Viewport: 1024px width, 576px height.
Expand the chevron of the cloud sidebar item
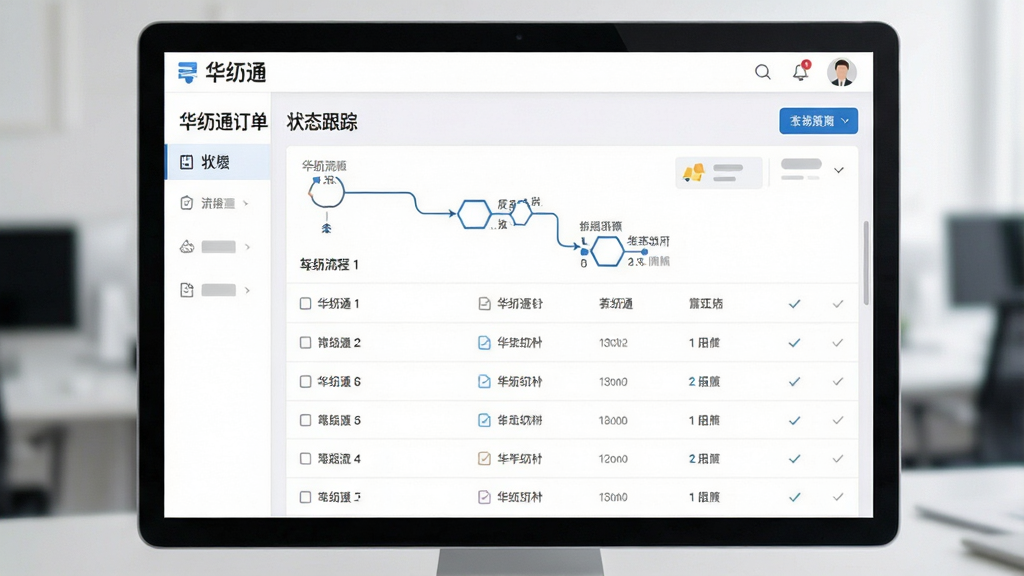tap(248, 247)
